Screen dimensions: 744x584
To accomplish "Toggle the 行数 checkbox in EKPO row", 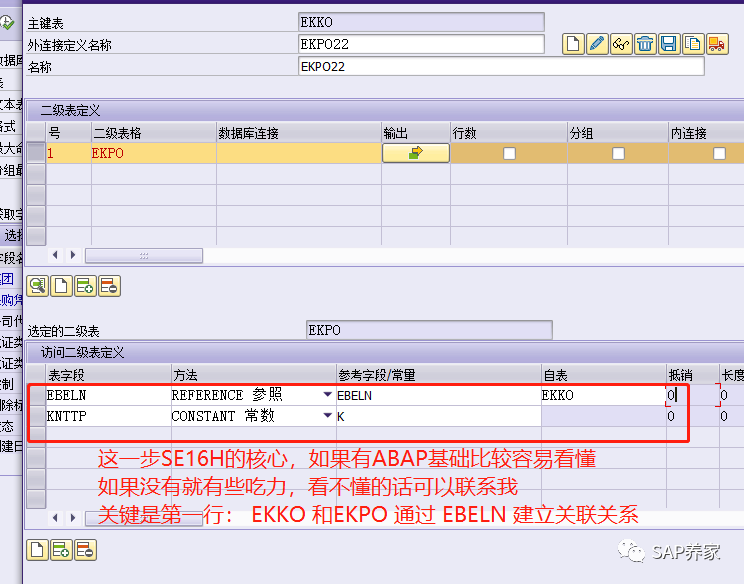I will (509, 153).
